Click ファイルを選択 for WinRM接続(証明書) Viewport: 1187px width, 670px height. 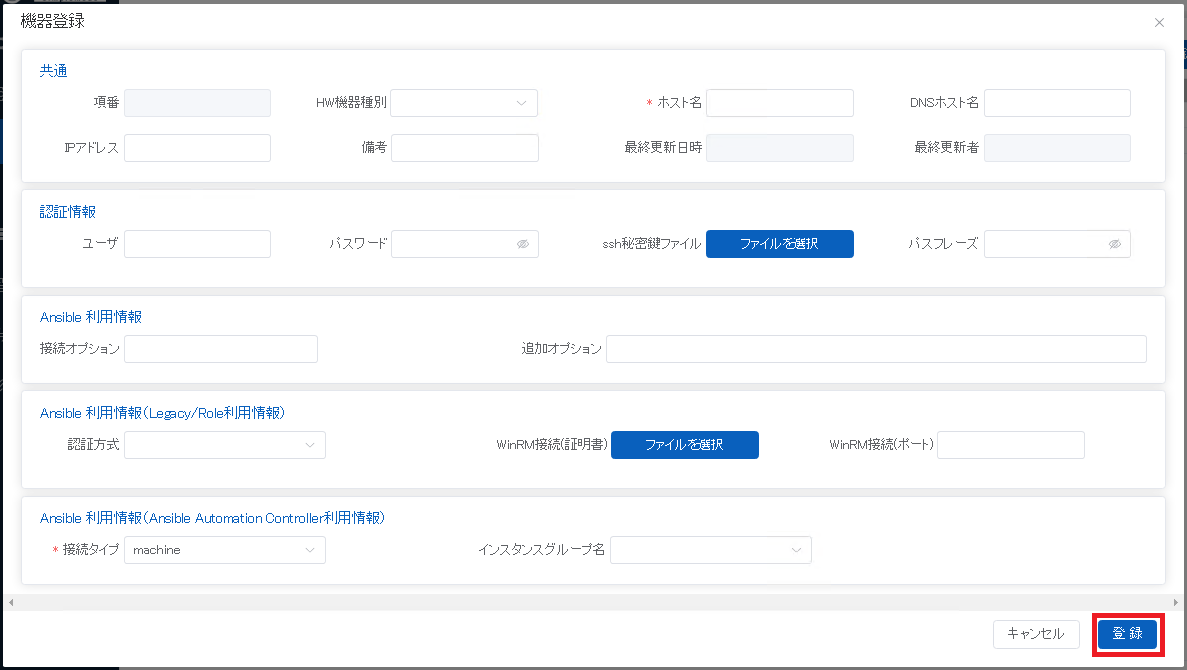coord(684,445)
